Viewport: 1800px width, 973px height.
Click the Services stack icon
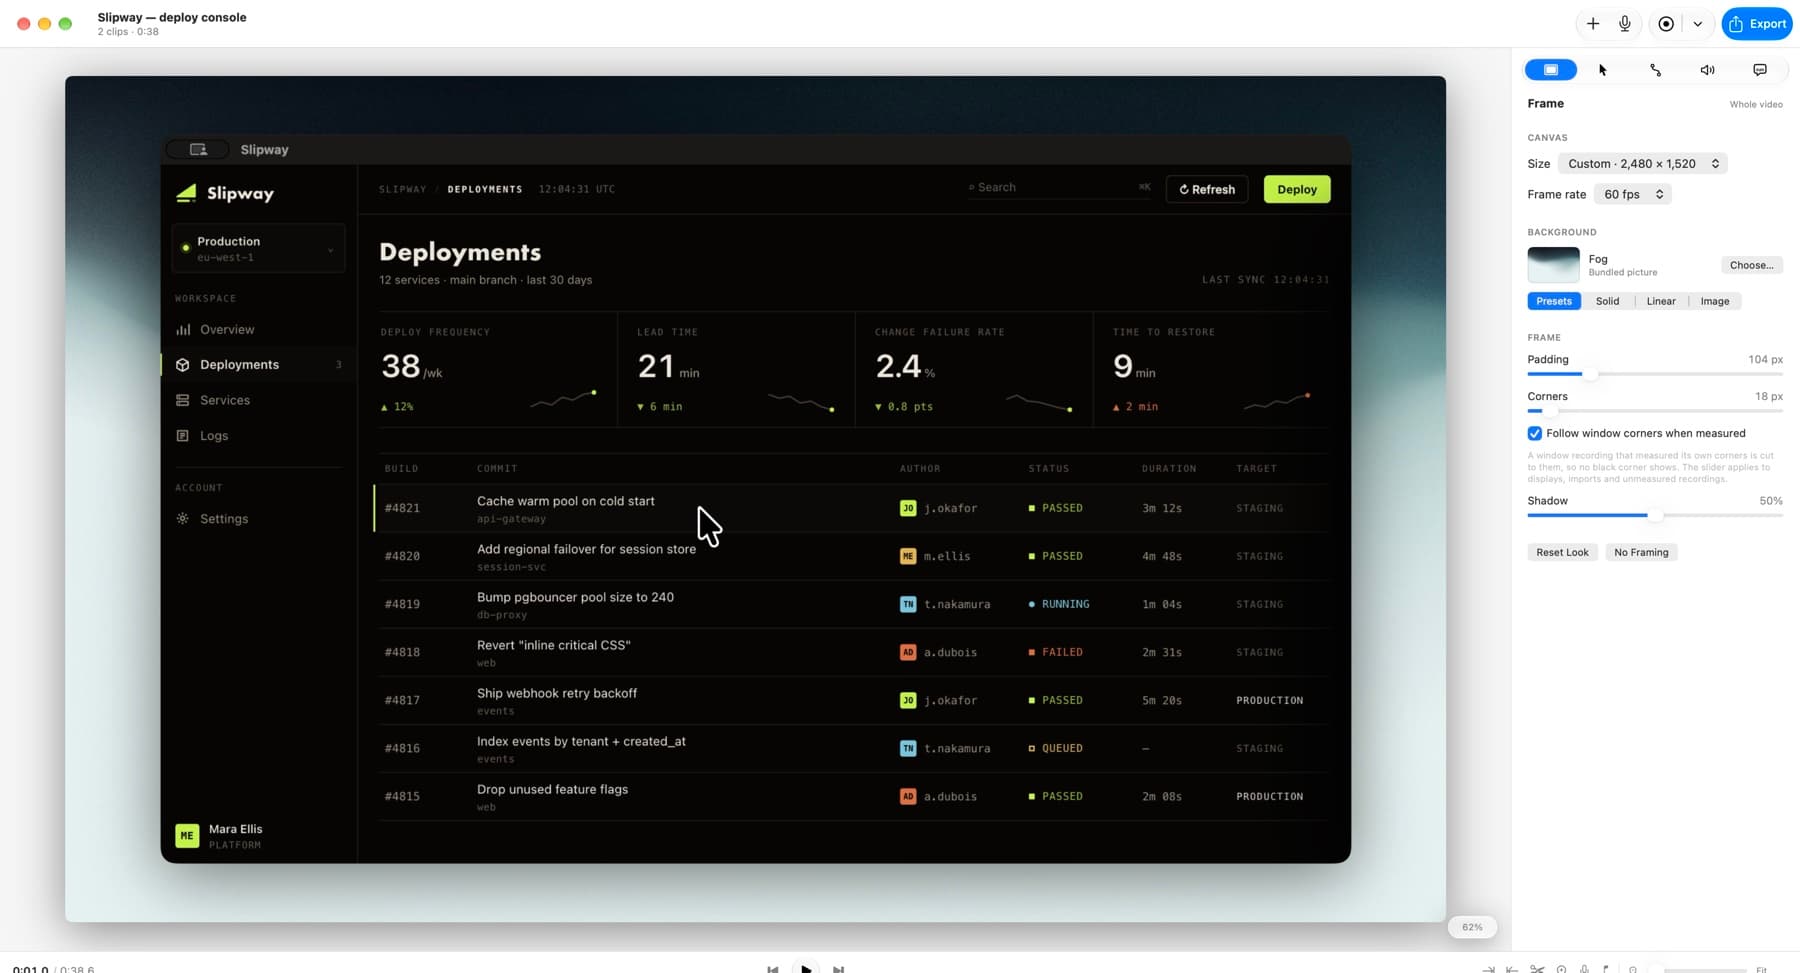point(183,400)
